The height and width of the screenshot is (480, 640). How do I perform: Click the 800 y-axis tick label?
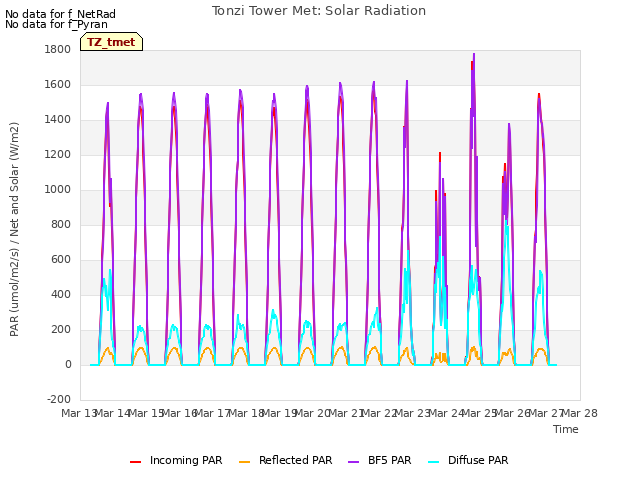coord(61,224)
